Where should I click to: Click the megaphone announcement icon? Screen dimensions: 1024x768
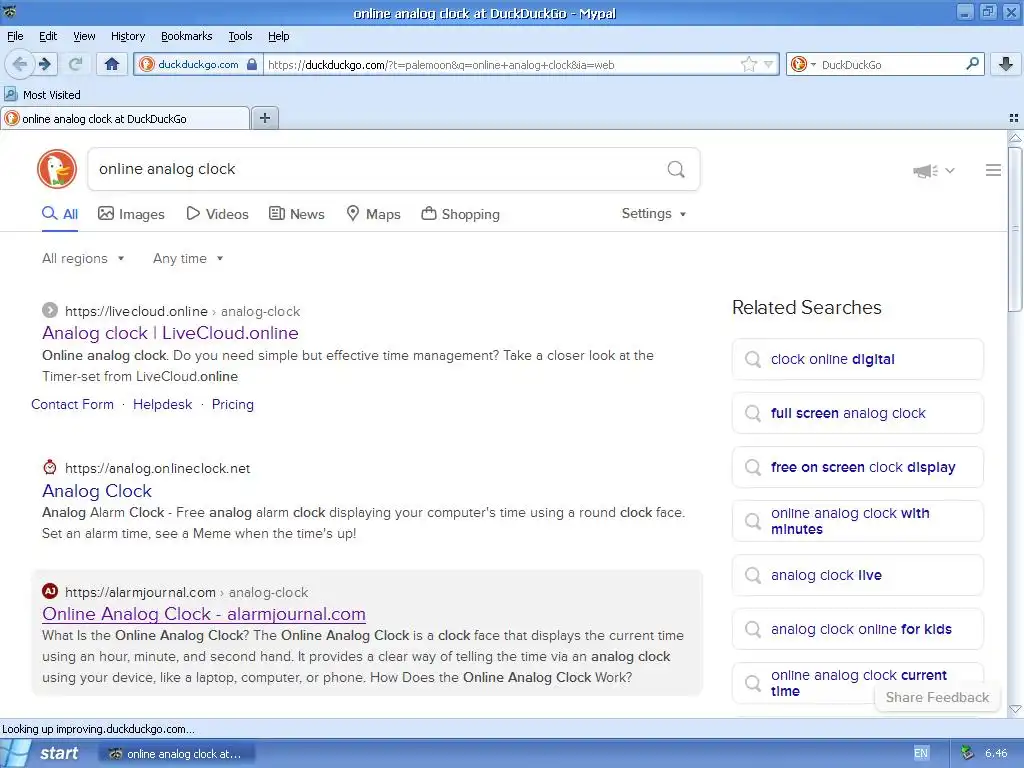click(925, 171)
